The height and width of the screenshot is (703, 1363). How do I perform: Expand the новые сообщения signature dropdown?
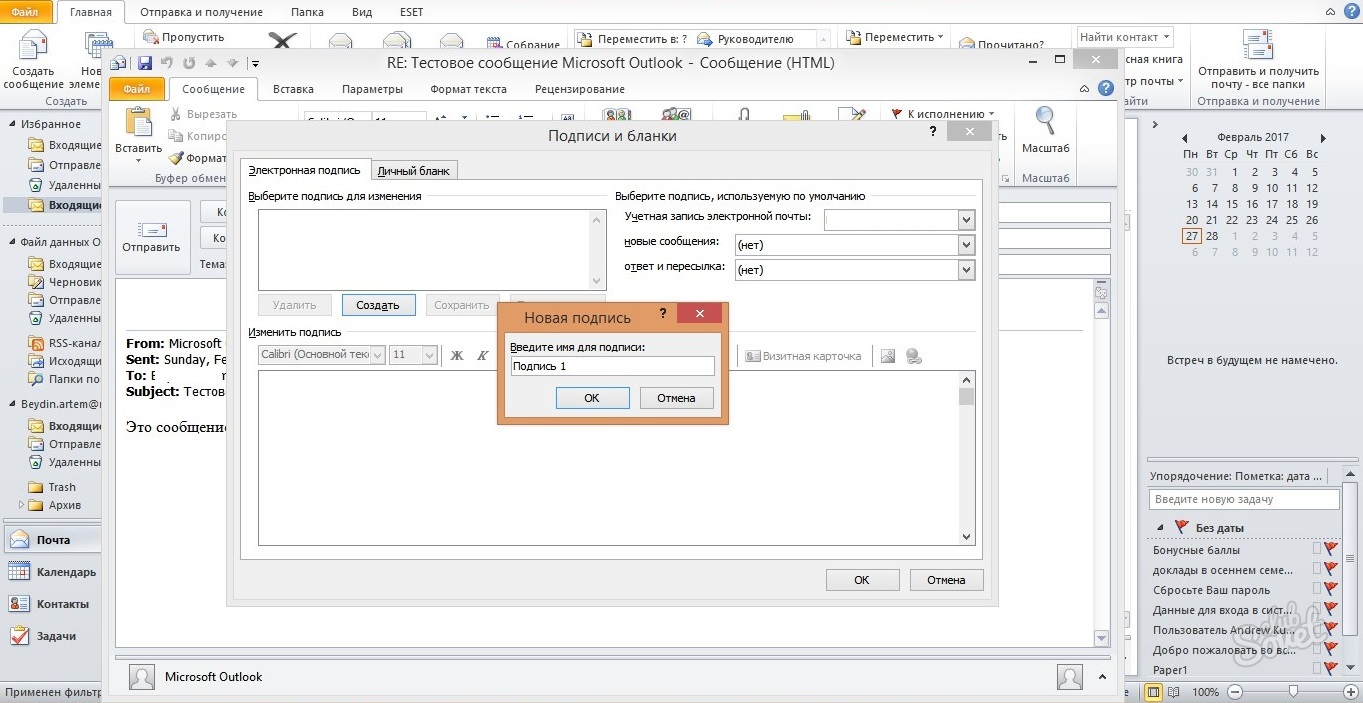[966, 245]
